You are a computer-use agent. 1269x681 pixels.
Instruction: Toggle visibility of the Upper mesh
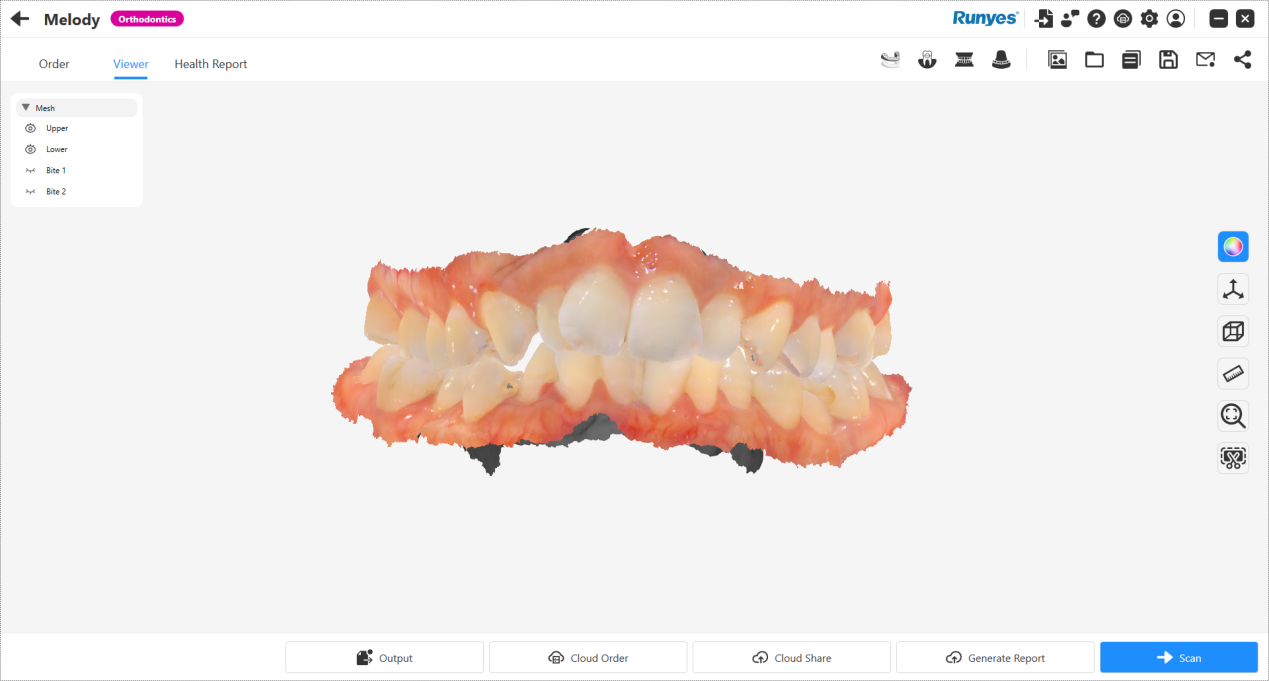30,128
